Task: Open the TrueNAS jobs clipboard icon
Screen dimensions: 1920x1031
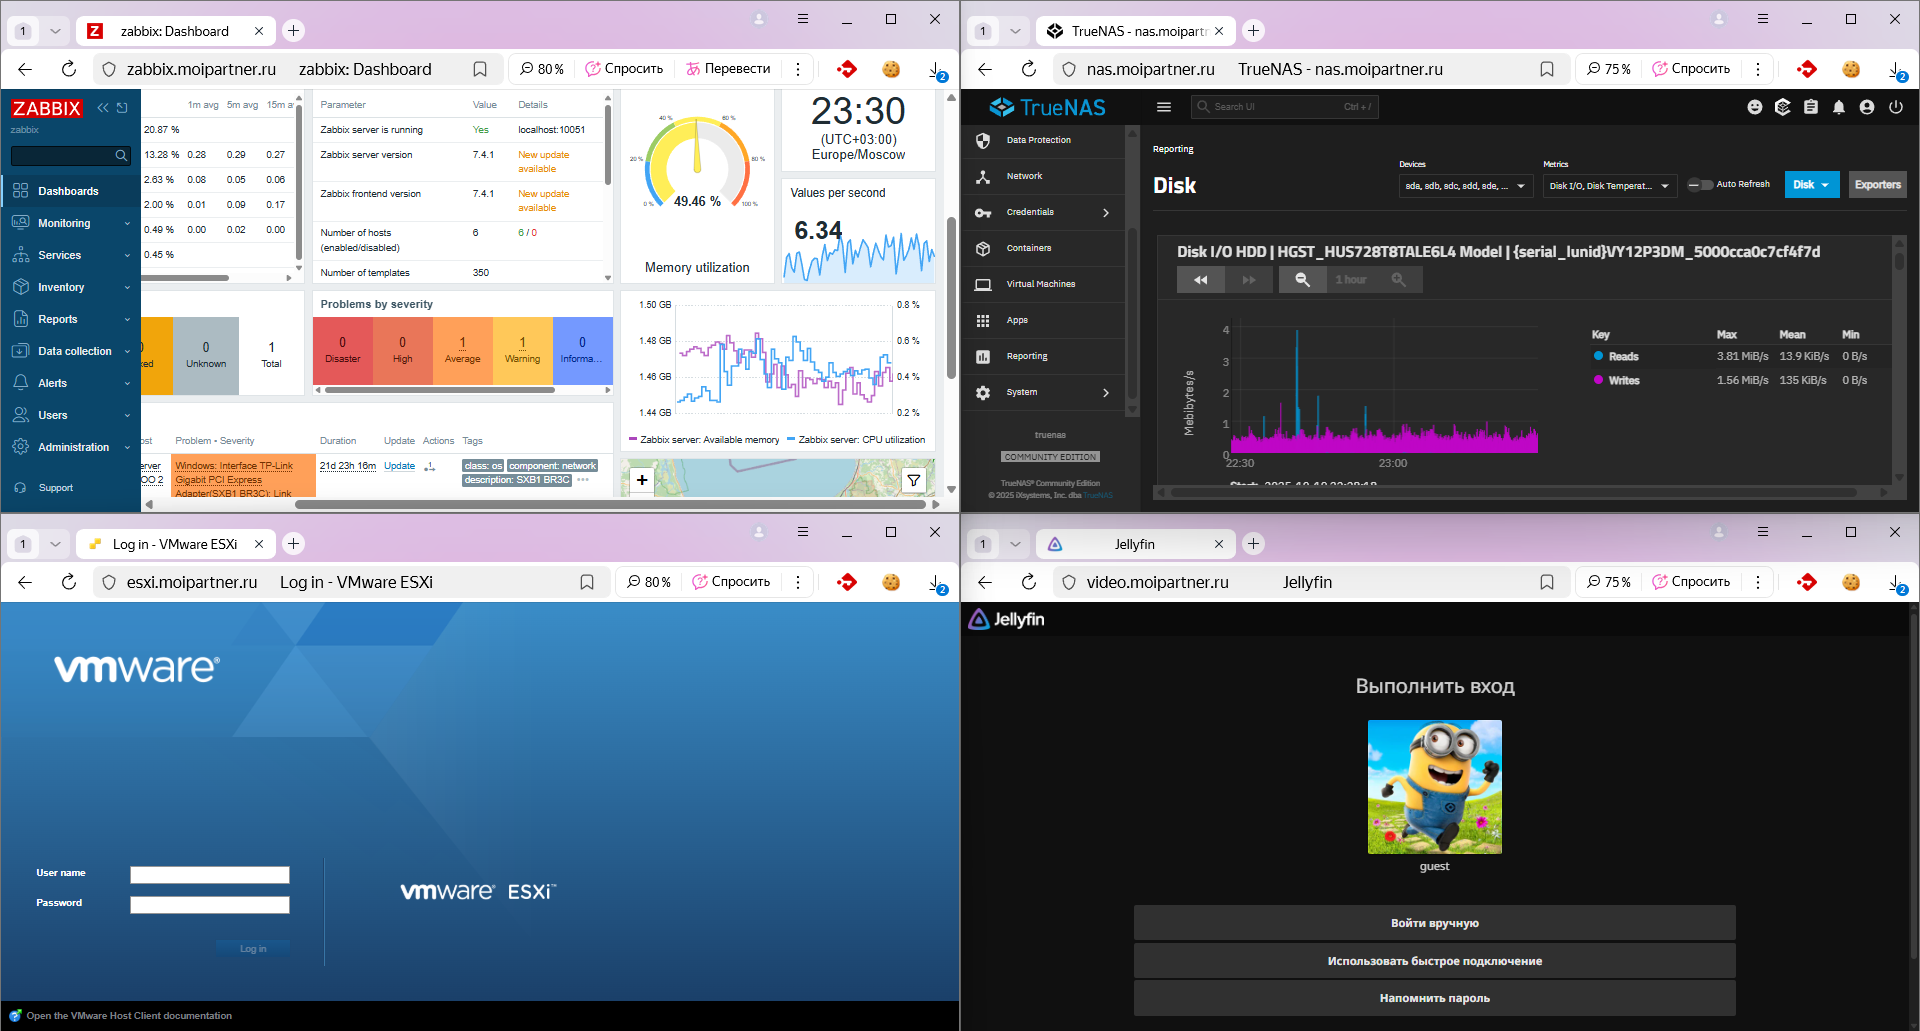Action: (x=1810, y=107)
